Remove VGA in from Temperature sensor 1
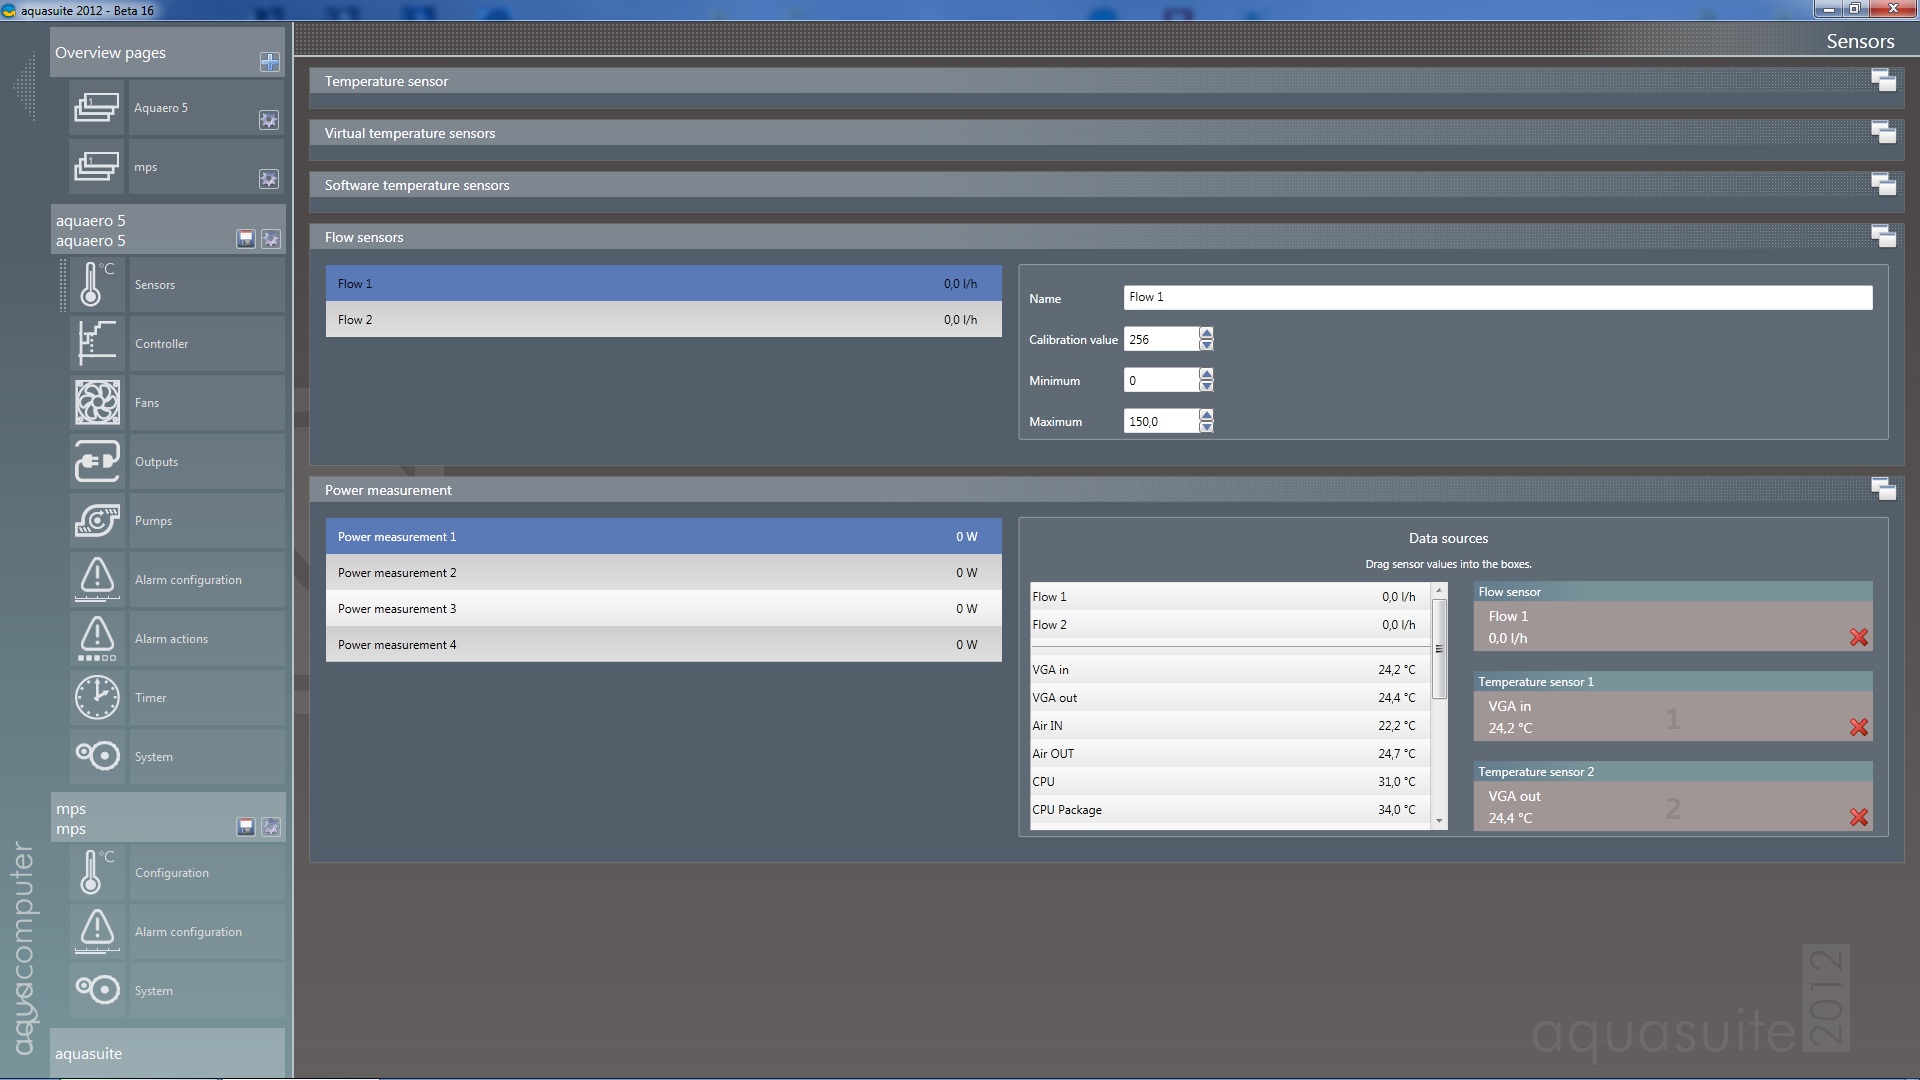The width and height of the screenshot is (1920, 1080). 1858,727
